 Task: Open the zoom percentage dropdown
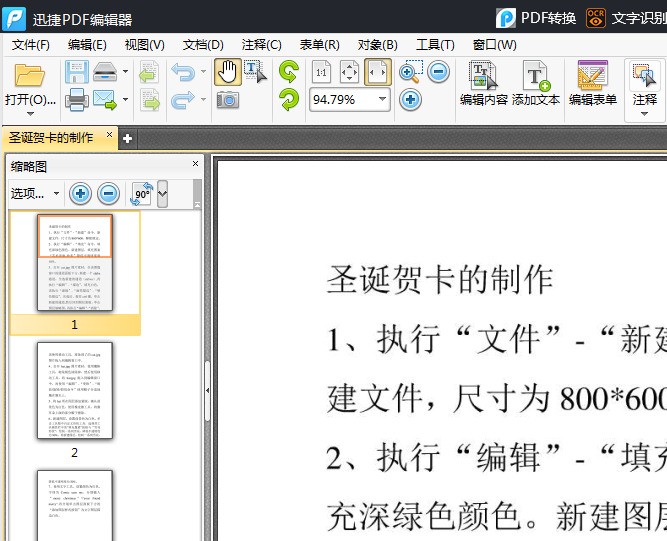click(382, 99)
